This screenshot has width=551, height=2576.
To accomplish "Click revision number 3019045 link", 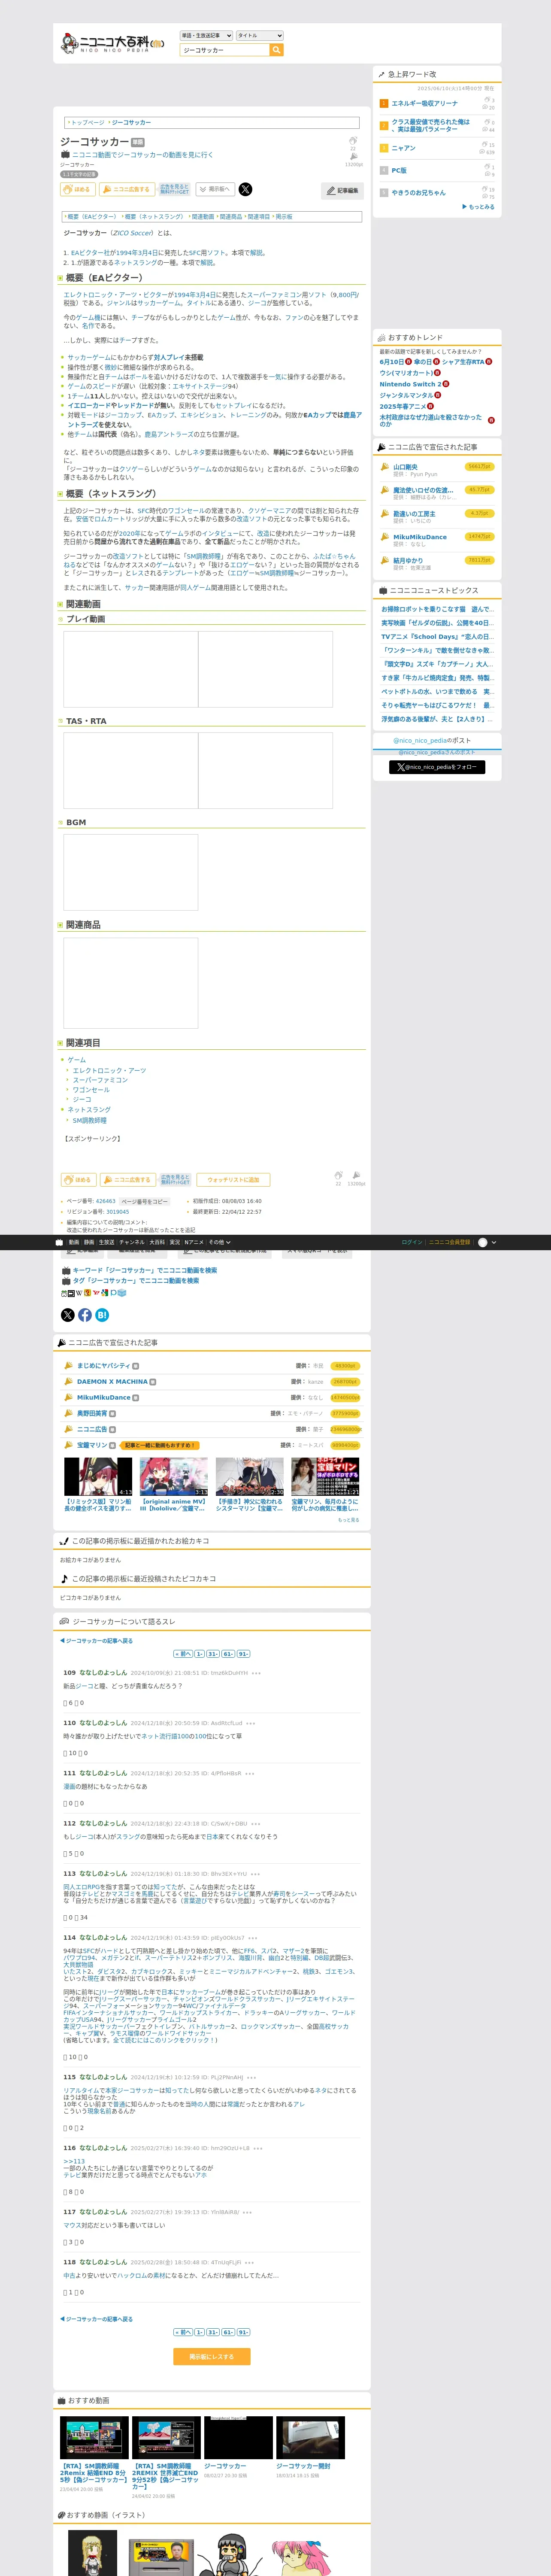I will pos(118,1212).
